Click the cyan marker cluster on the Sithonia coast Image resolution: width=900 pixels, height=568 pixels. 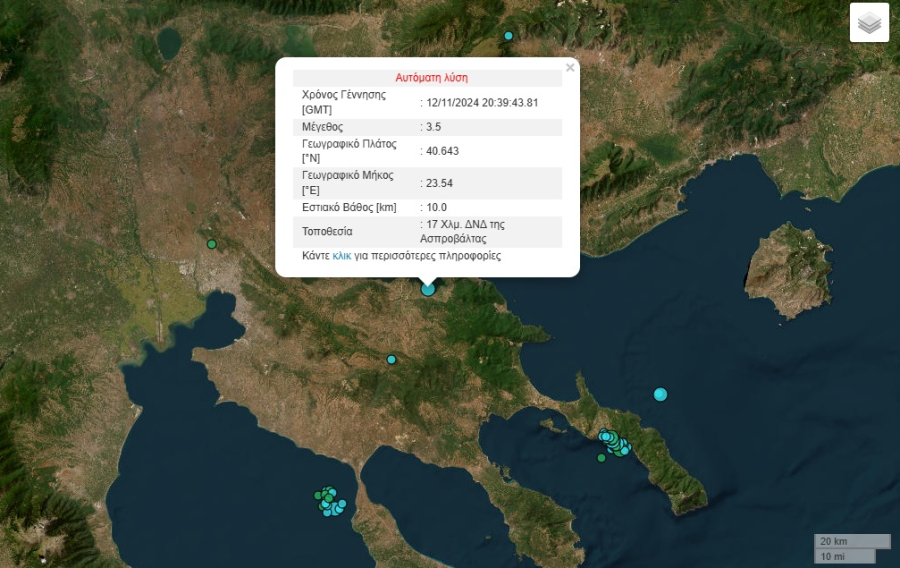tap(612, 441)
